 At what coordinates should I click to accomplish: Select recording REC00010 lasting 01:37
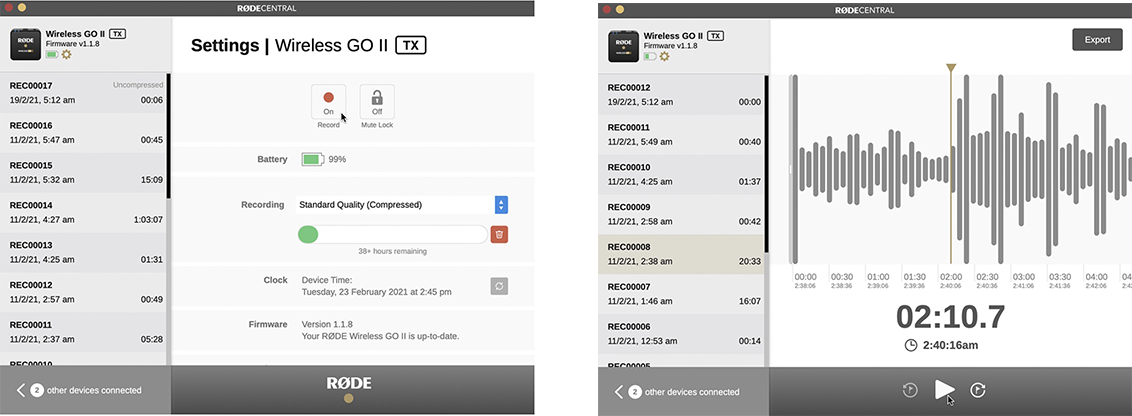[682, 174]
